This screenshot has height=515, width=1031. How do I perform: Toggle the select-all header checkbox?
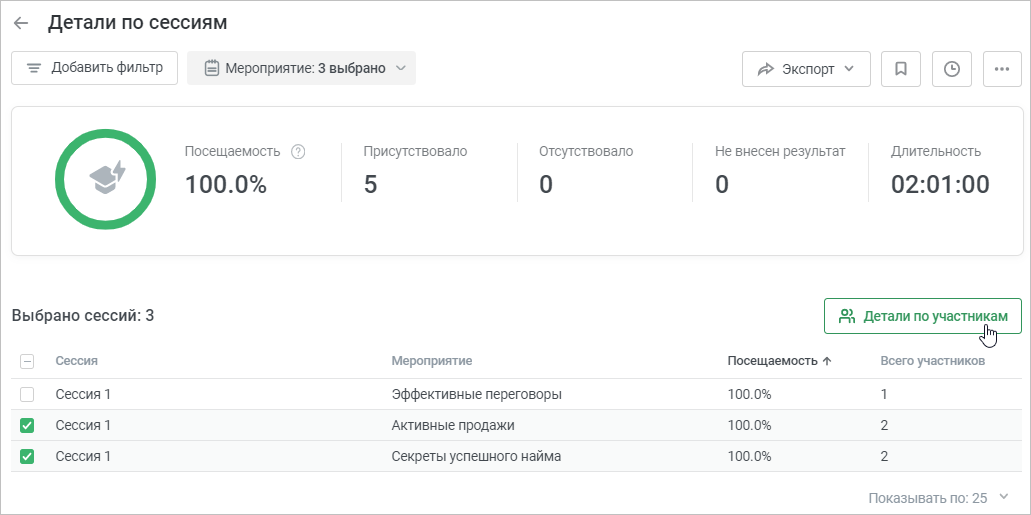(27, 361)
